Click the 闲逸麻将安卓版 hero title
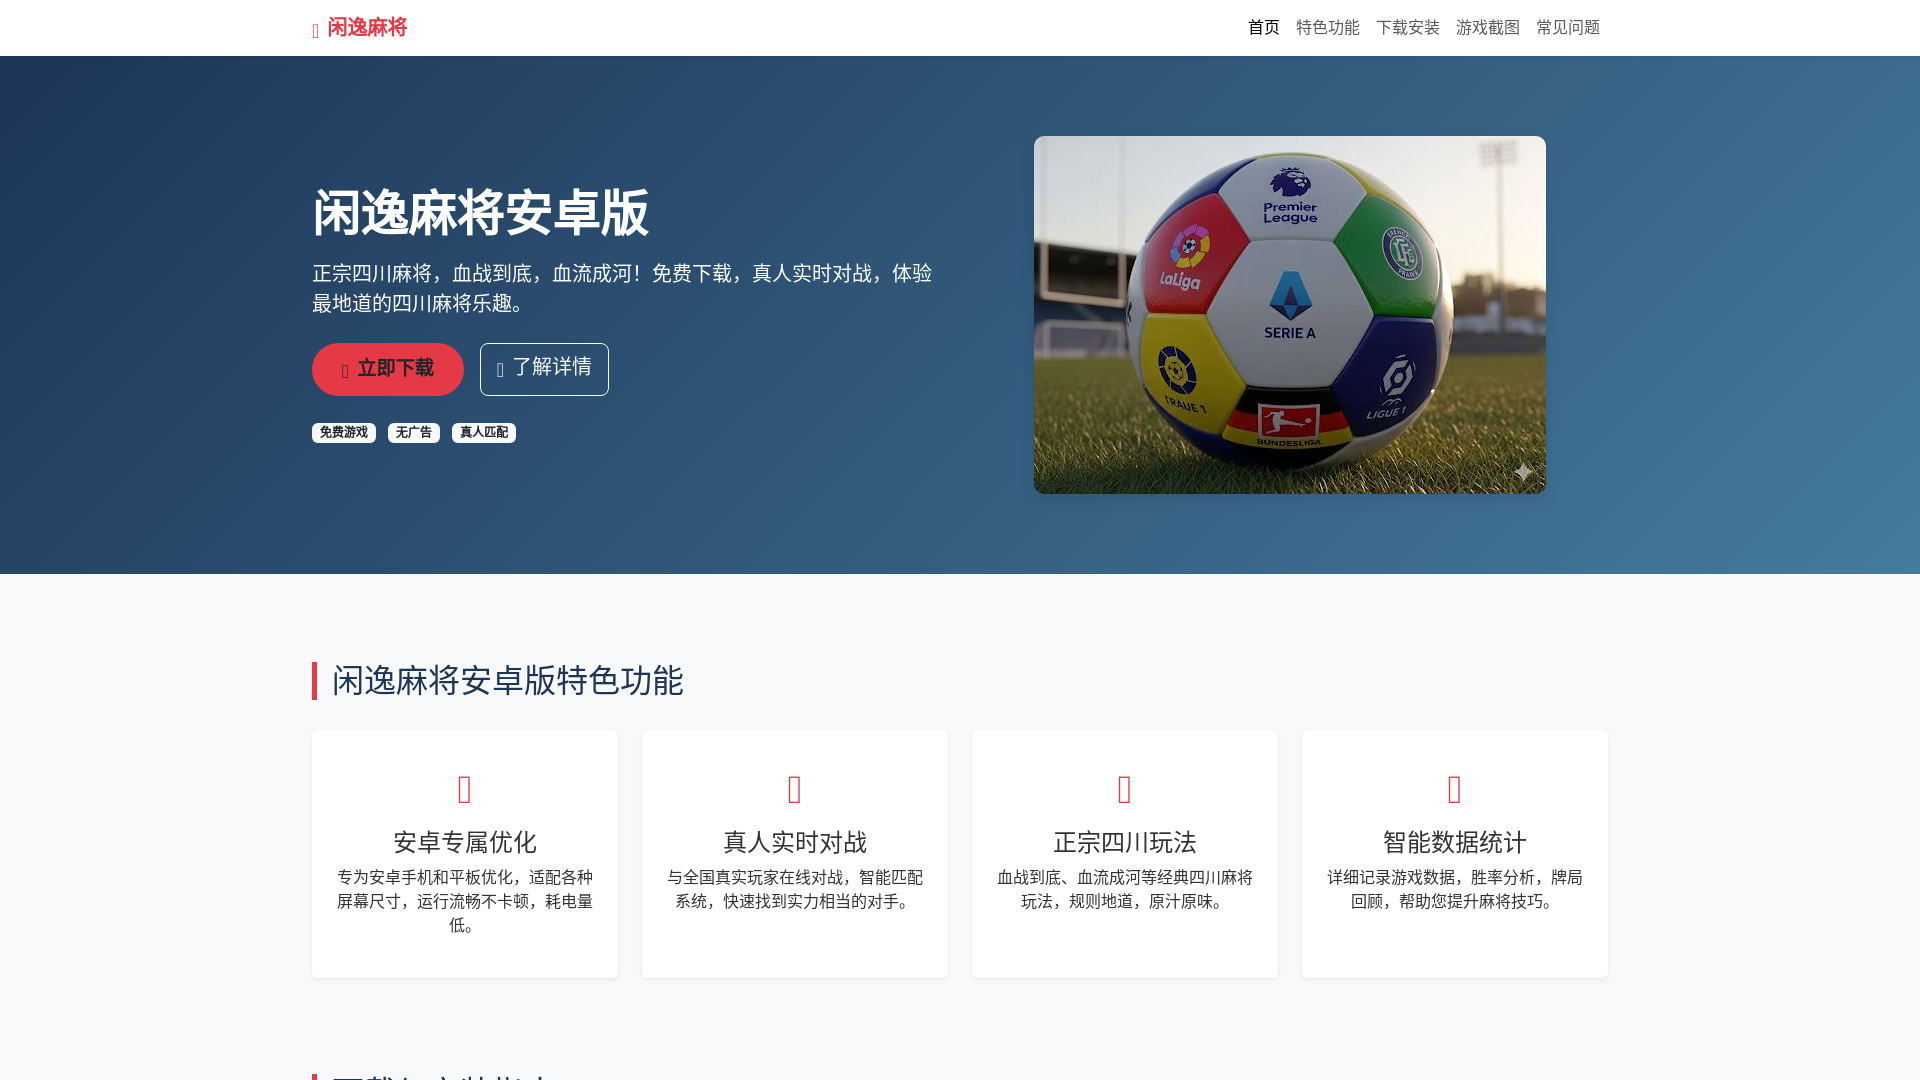1920x1080 pixels. [481, 213]
